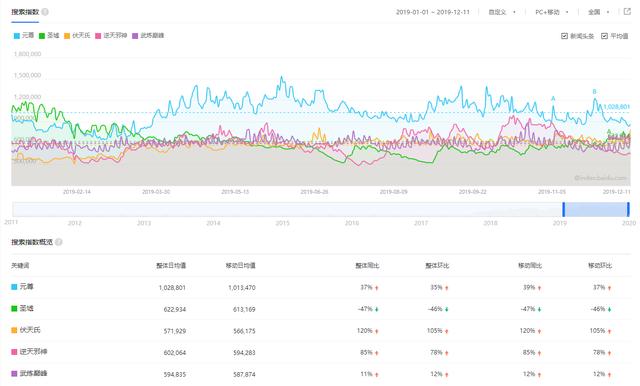
Task: Click year 2015 on the timeline axis
Action: 282,223
